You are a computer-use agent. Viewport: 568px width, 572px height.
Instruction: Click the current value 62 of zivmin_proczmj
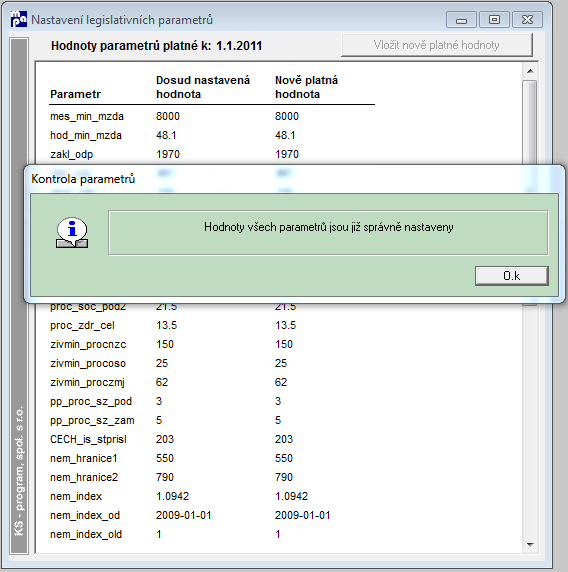162,382
